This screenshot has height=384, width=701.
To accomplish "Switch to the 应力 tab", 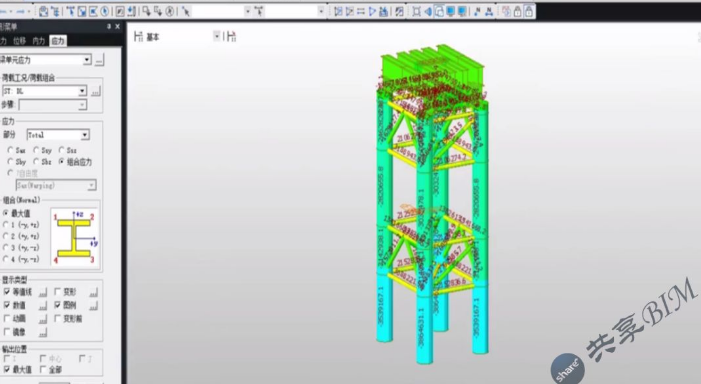I will pyautogui.click(x=58, y=41).
